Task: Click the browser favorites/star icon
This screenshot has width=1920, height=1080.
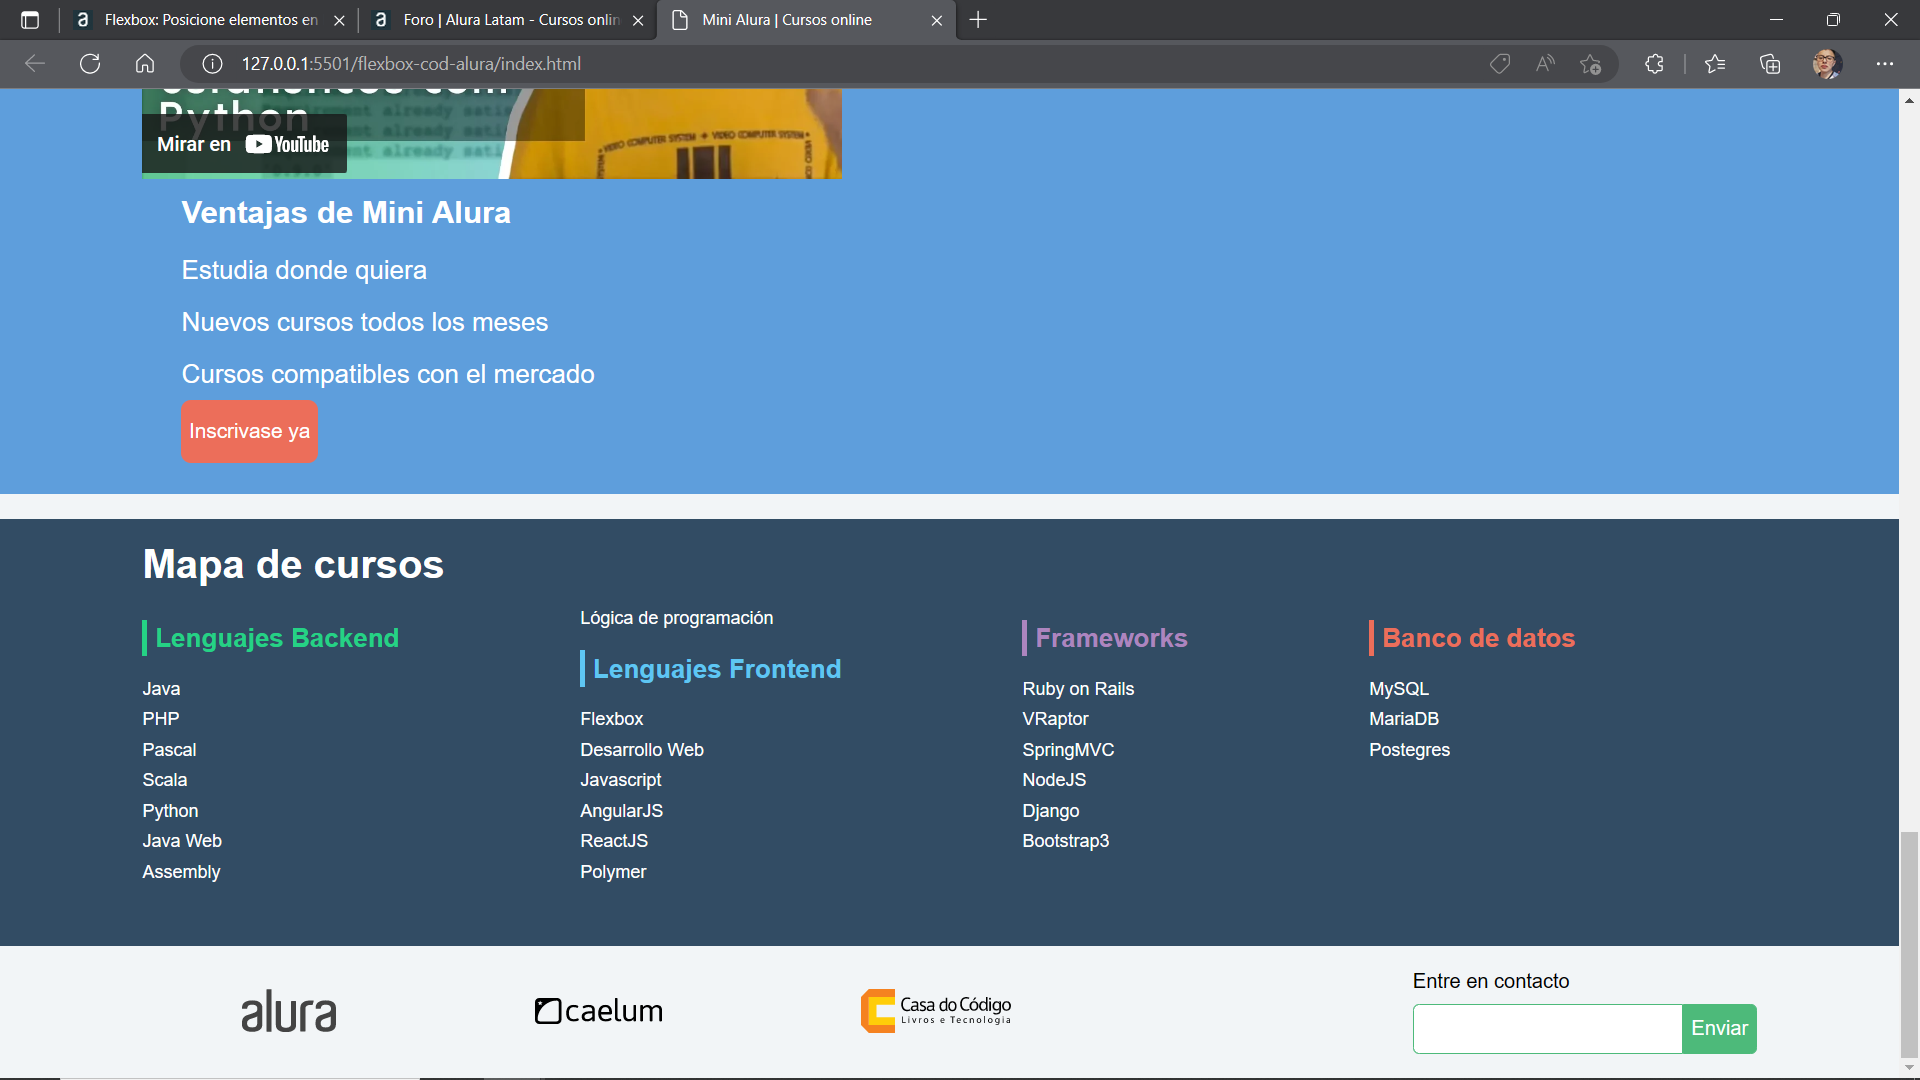Action: 1592,63
